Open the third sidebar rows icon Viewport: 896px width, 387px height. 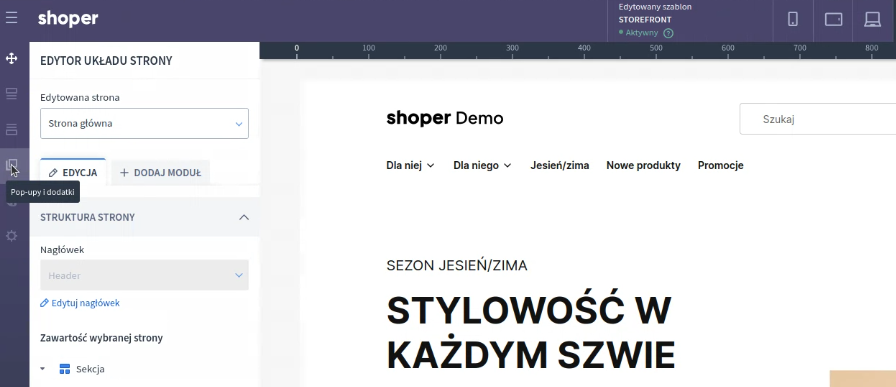point(11,129)
